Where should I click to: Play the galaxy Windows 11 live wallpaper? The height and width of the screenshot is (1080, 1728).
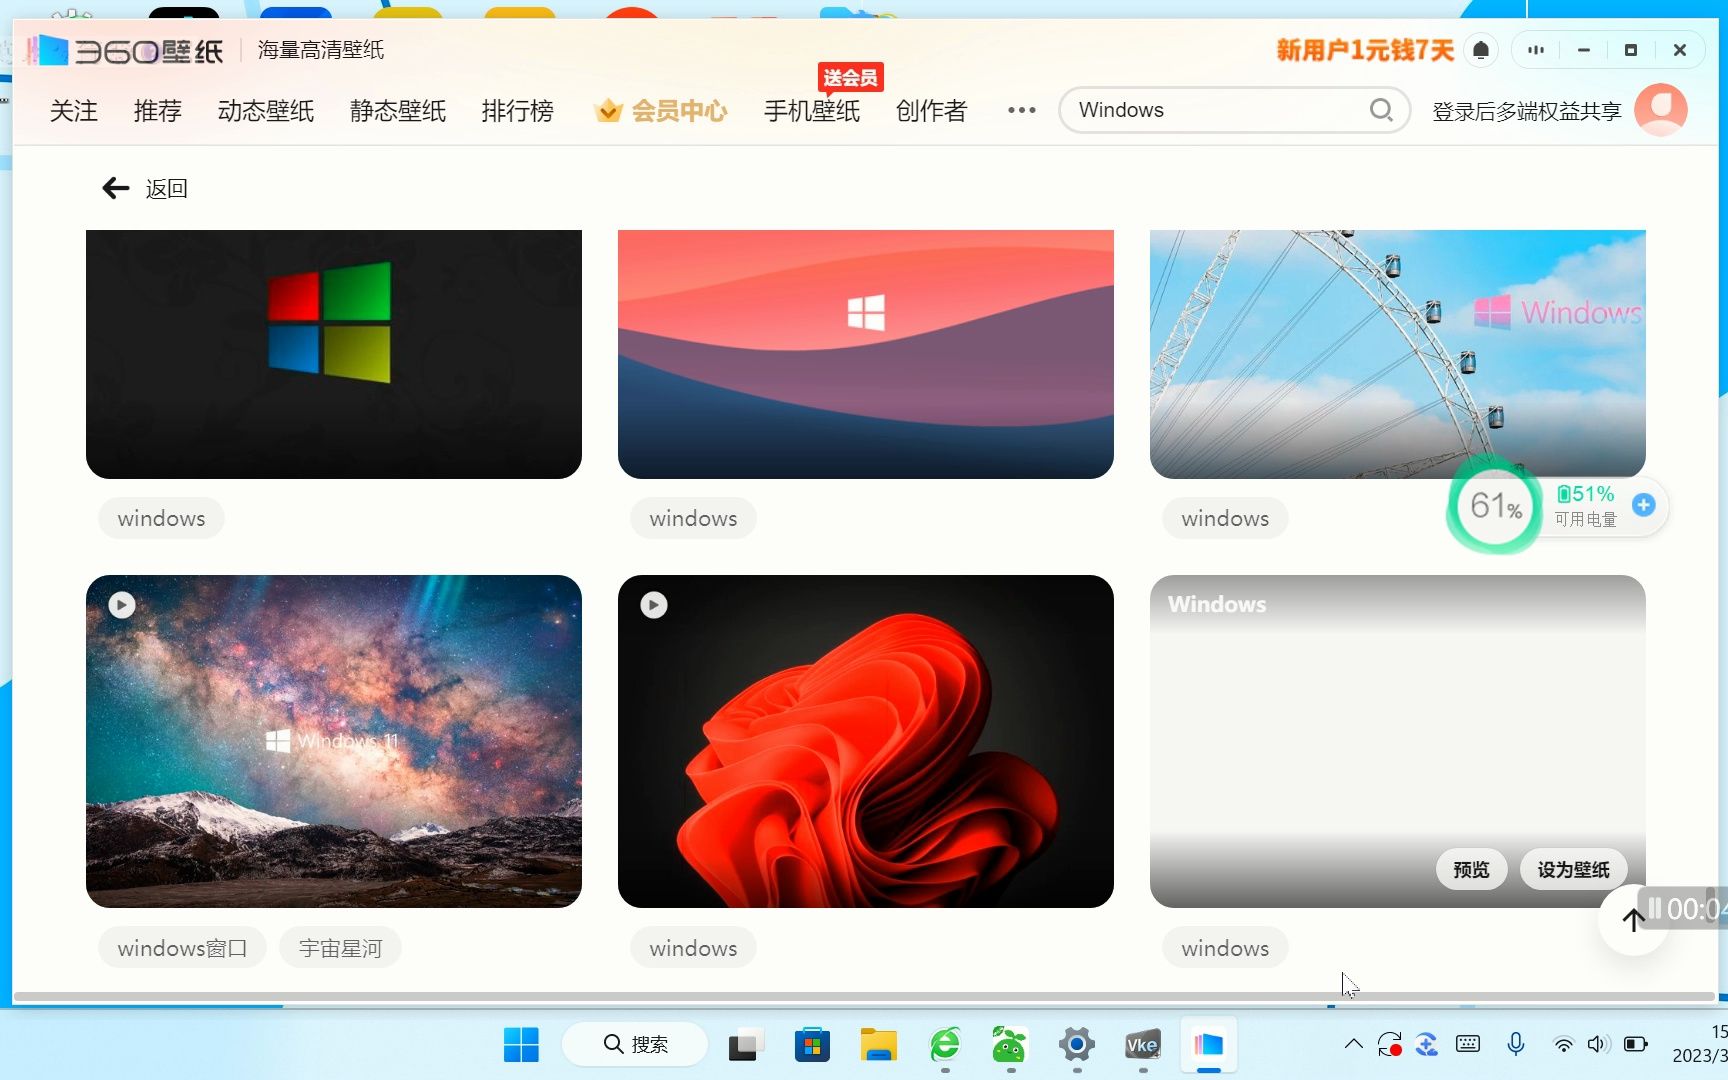click(x=122, y=605)
